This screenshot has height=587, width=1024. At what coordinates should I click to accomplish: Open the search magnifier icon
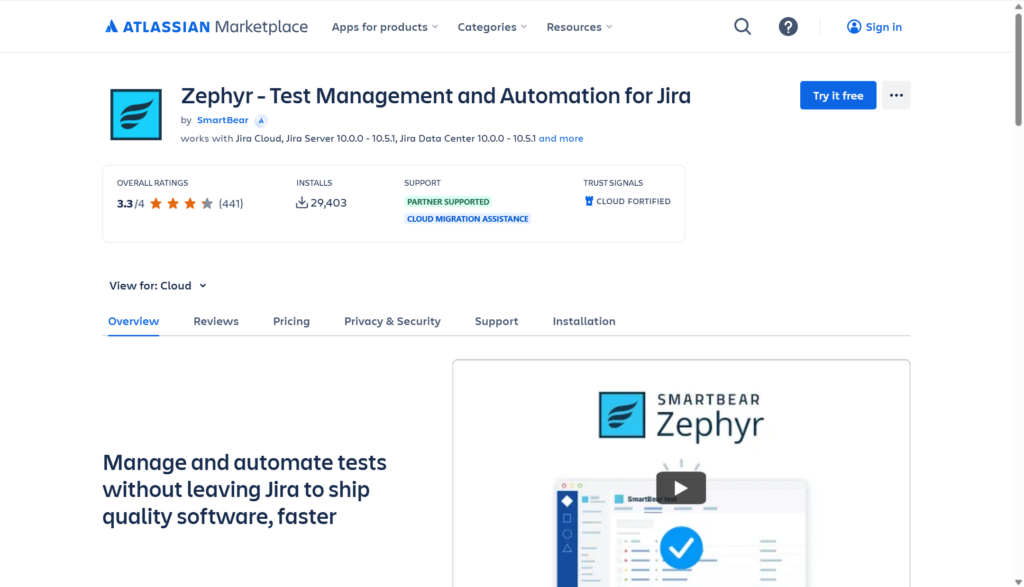[x=742, y=27]
